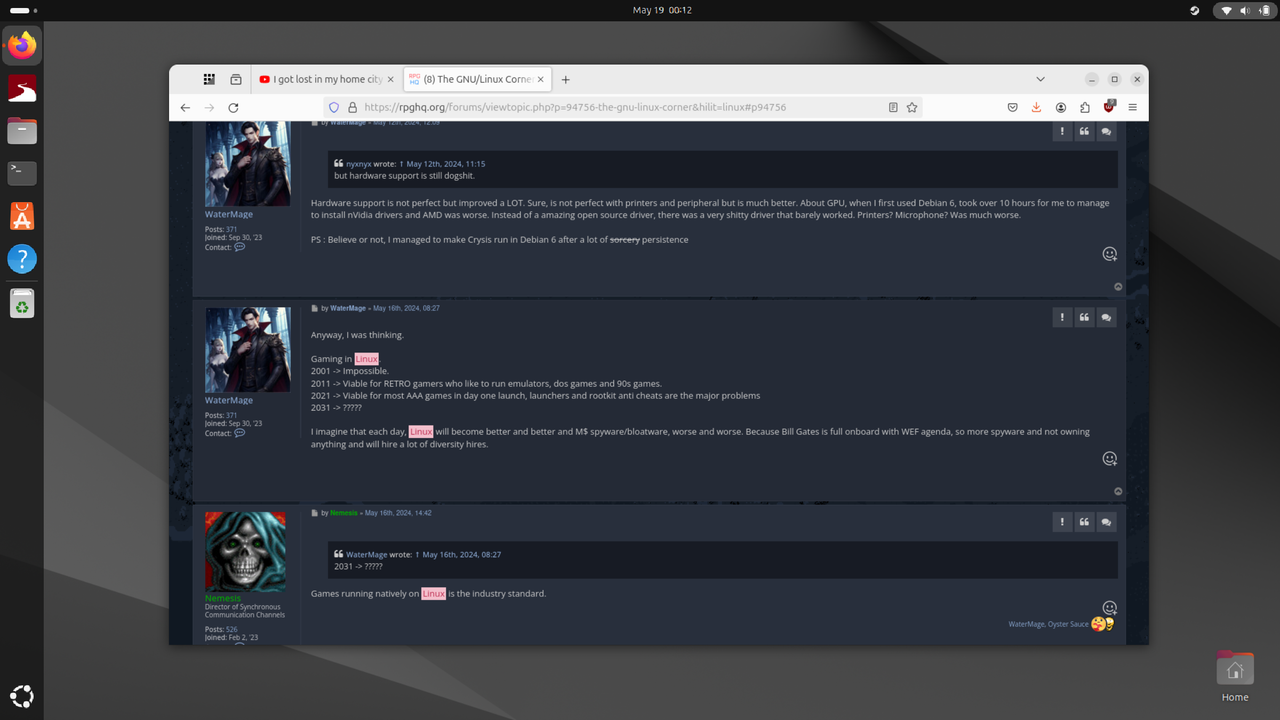Open the Files app in the dock
The image size is (1280, 720).
(x=22, y=131)
